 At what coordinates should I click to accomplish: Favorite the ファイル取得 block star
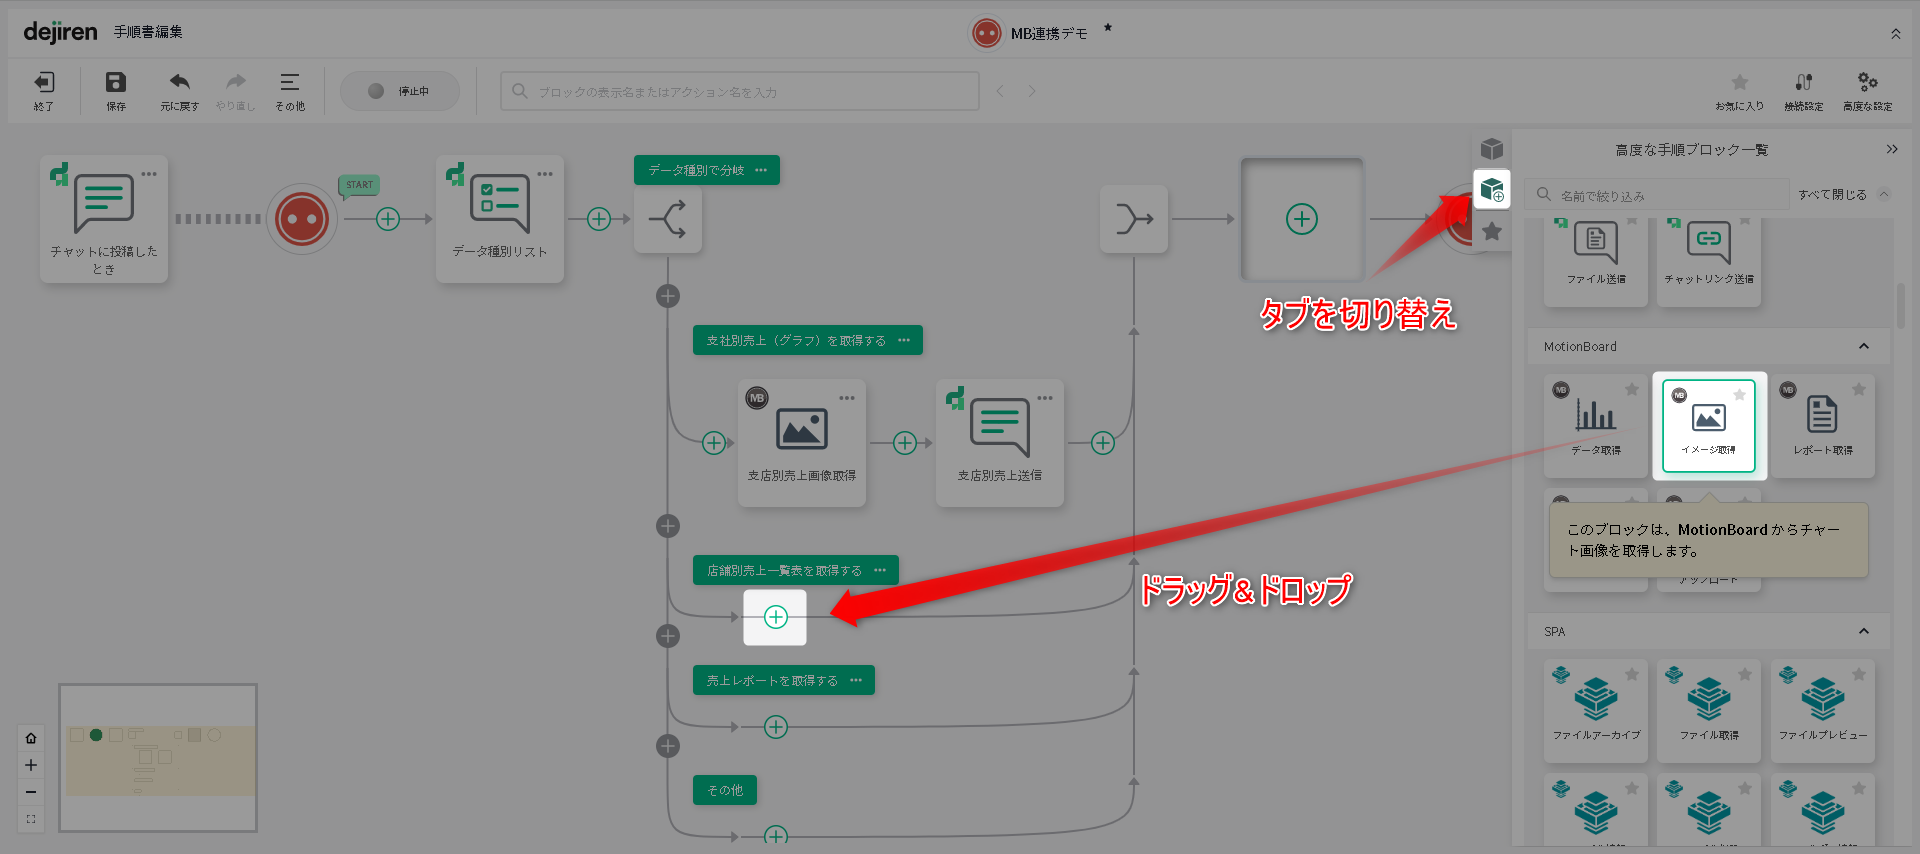1745,674
